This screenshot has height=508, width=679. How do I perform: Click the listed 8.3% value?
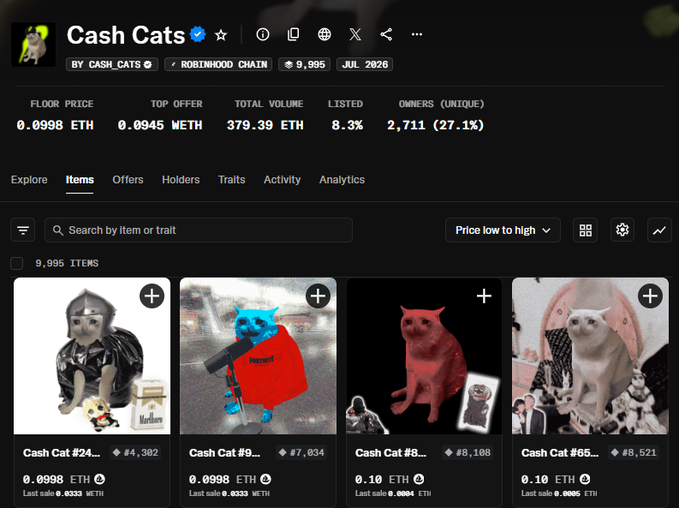click(347, 125)
